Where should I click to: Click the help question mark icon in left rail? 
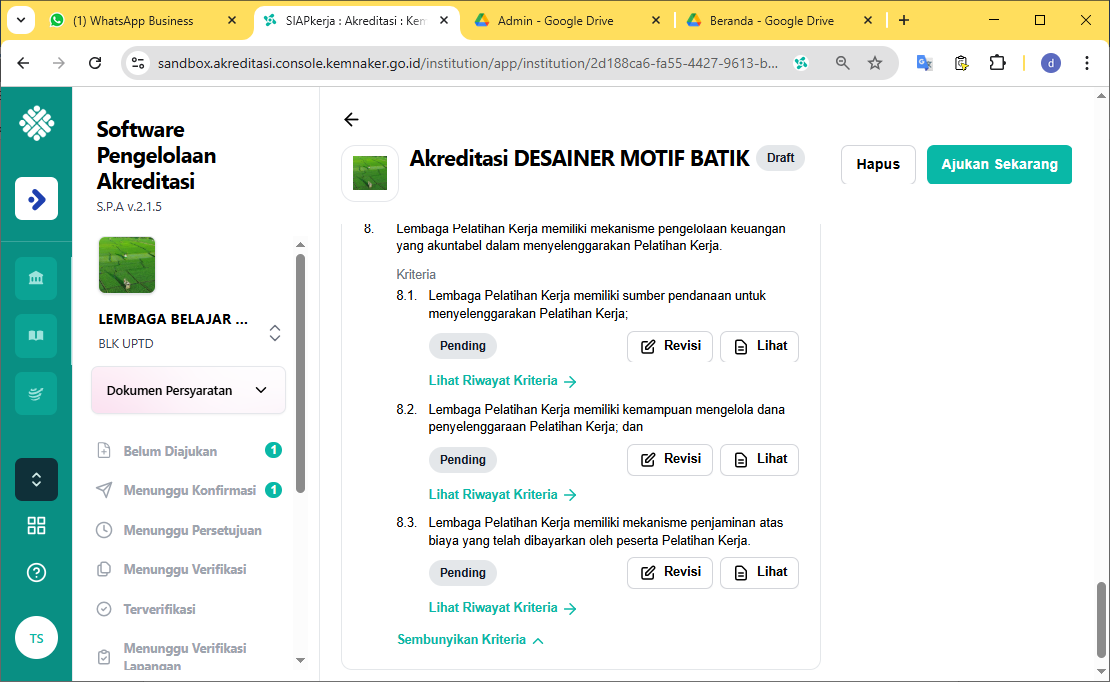pyautogui.click(x=36, y=573)
